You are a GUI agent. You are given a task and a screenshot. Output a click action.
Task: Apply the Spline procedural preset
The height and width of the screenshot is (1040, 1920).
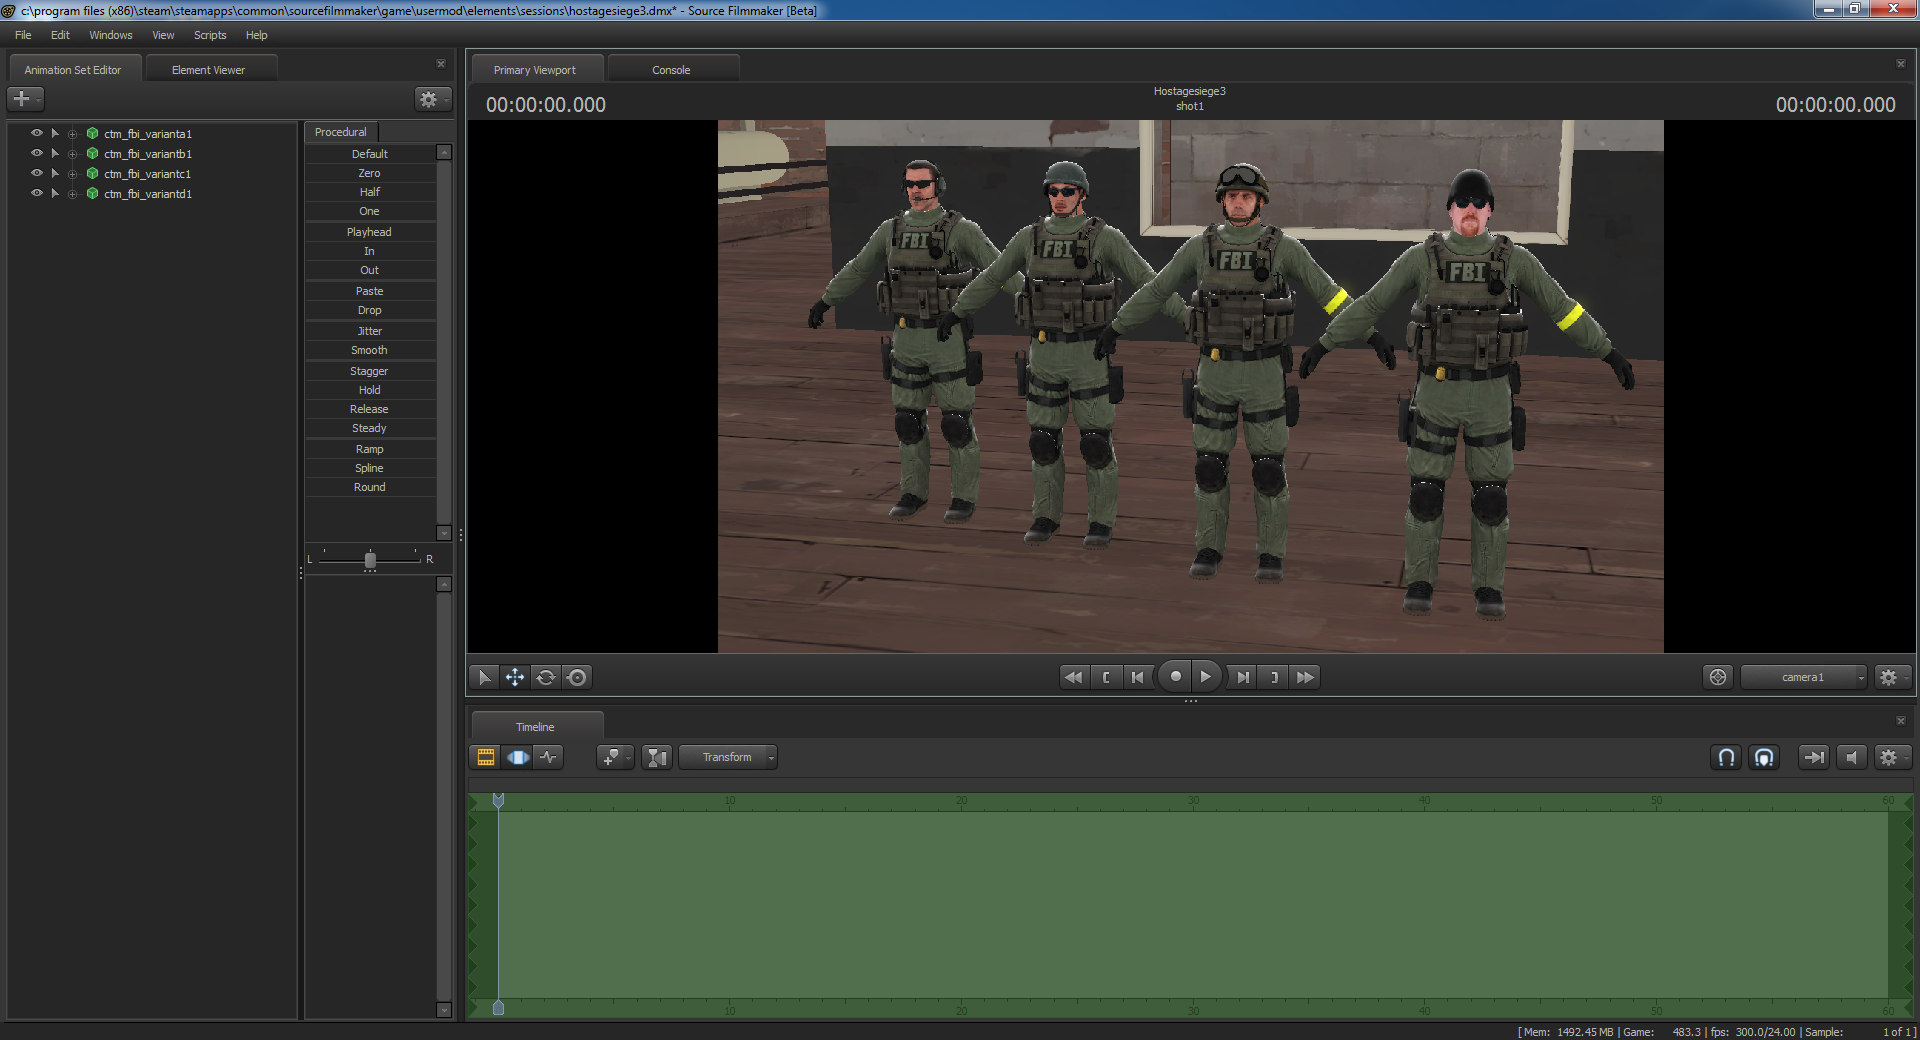pyautogui.click(x=370, y=468)
